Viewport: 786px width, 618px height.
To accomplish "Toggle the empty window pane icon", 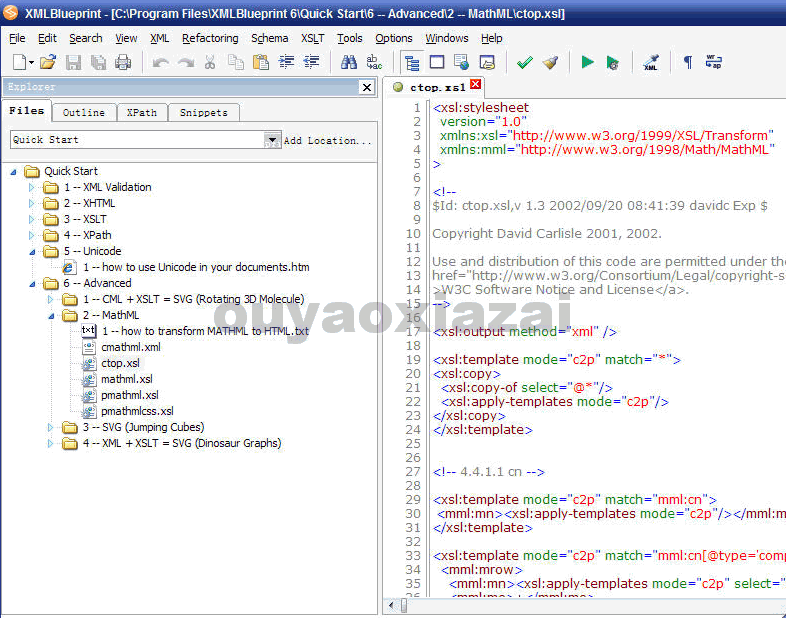I will (437, 62).
